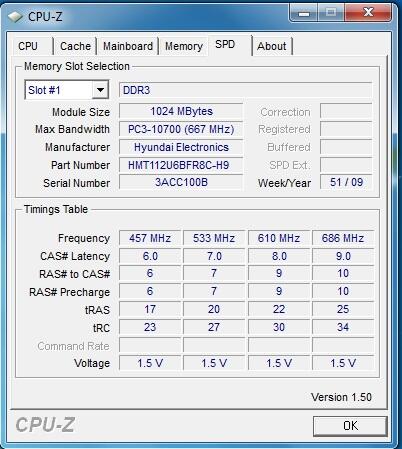Click the Part Number HMT112U6BFR8C-H9 field
This screenshot has width=402, height=449.
tap(181, 165)
